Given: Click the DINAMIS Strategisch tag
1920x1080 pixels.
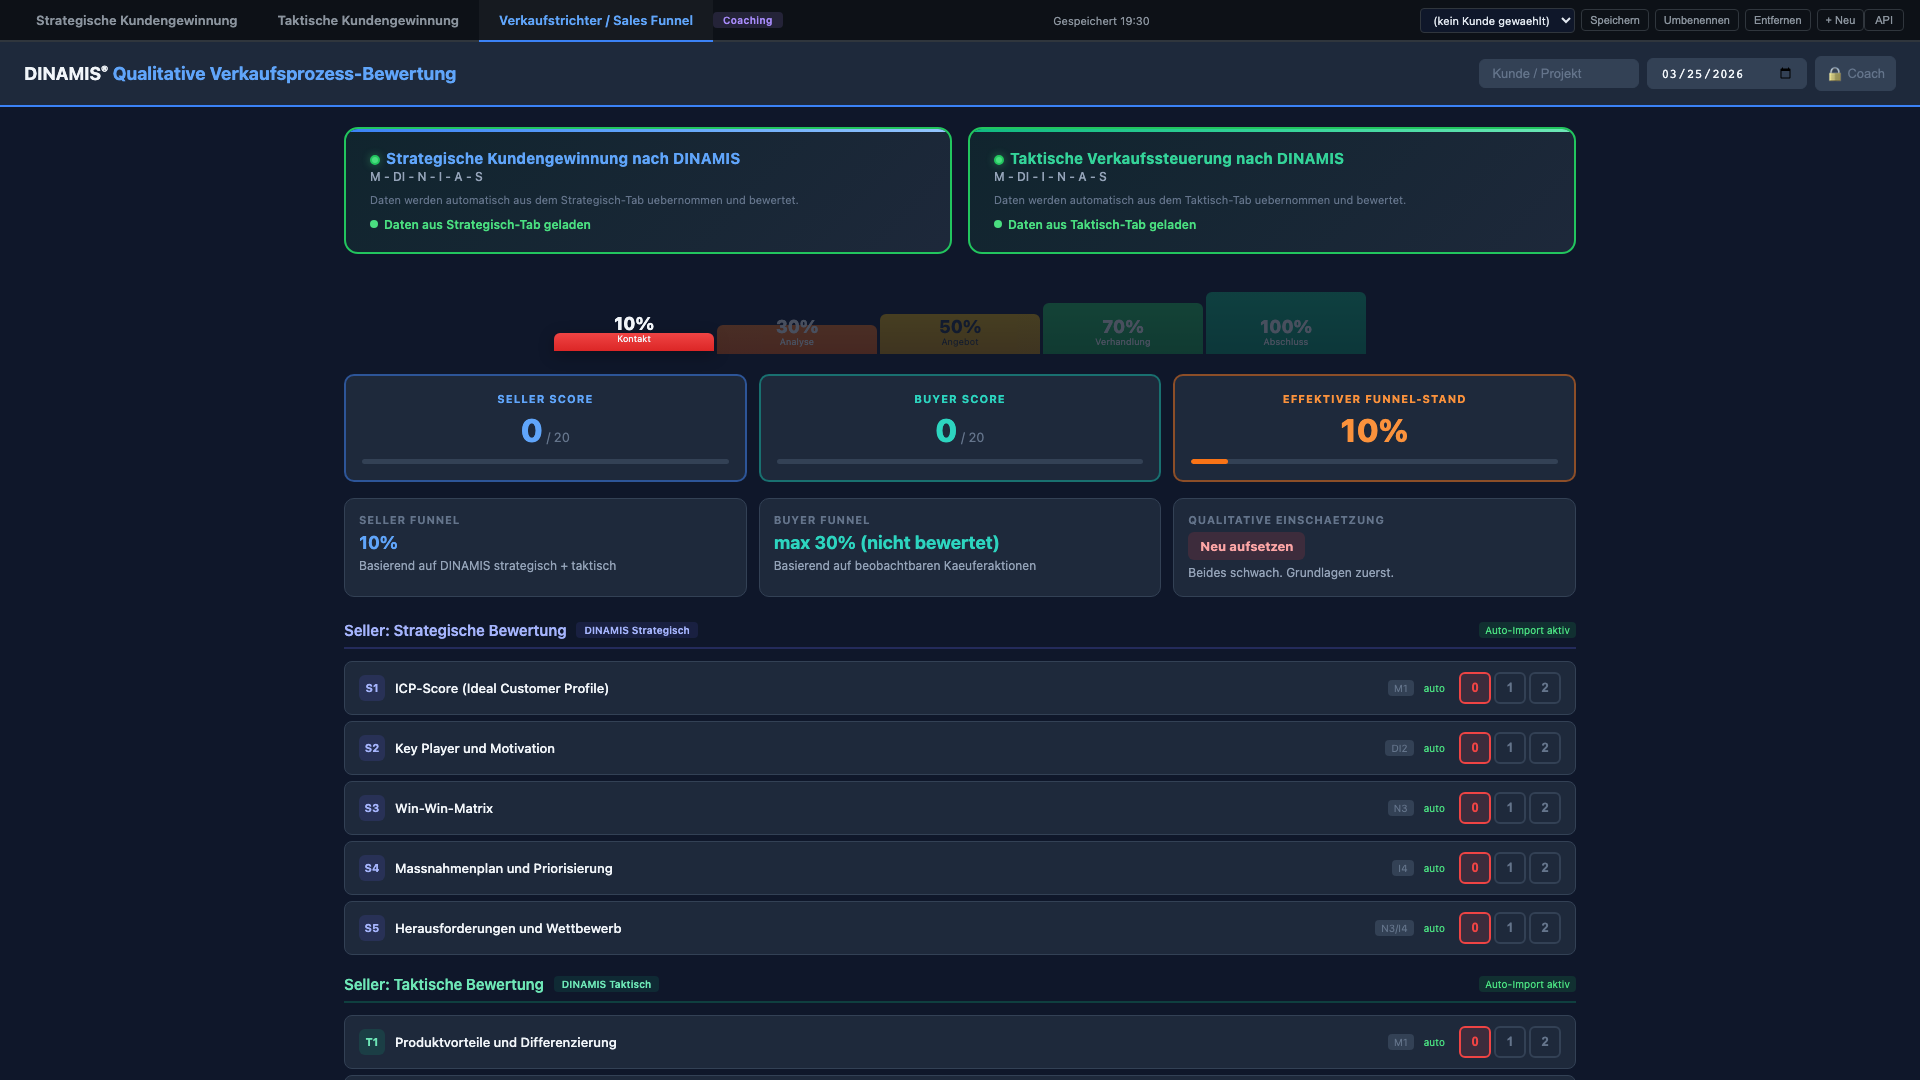Looking at the screenshot, I should [x=636, y=630].
